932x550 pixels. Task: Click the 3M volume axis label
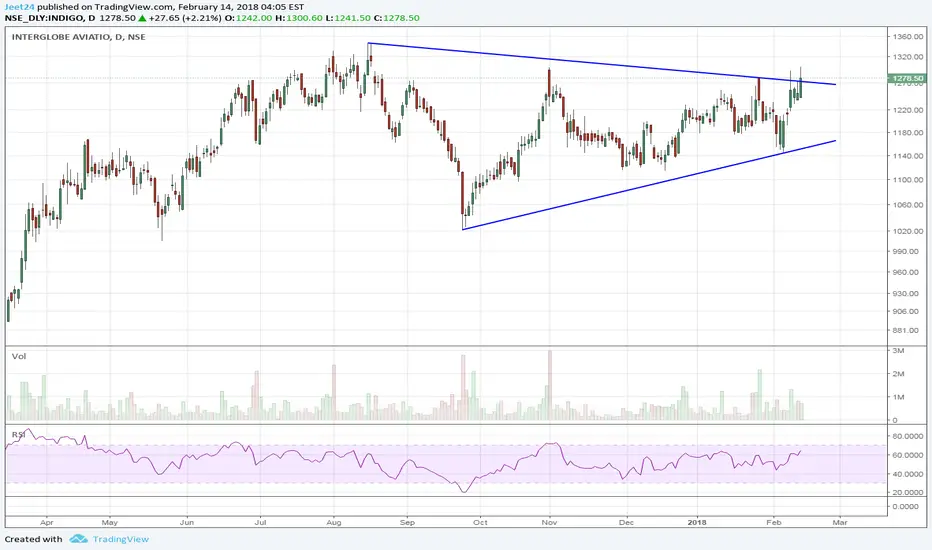898,351
